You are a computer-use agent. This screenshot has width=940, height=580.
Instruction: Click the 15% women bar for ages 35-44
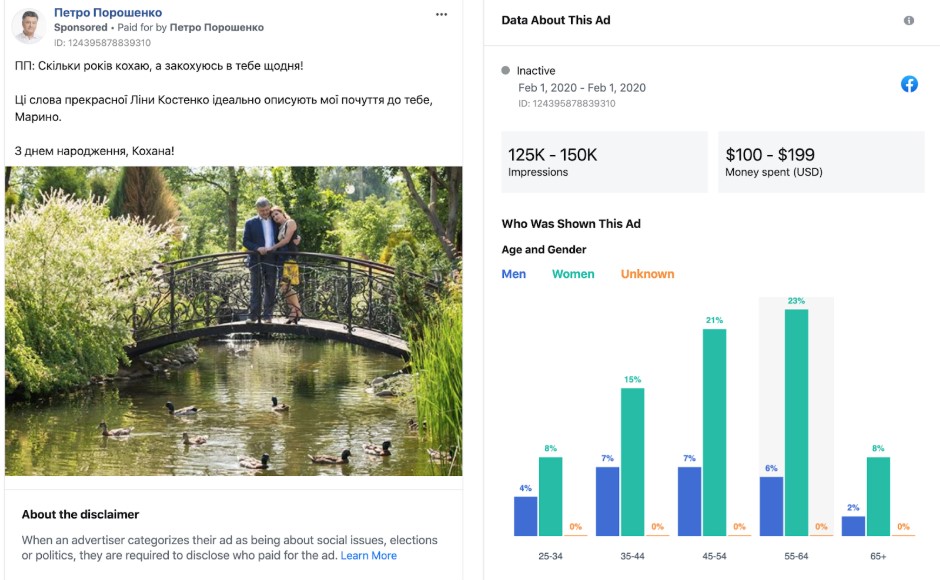pyautogui.click(x=632, y=461)
